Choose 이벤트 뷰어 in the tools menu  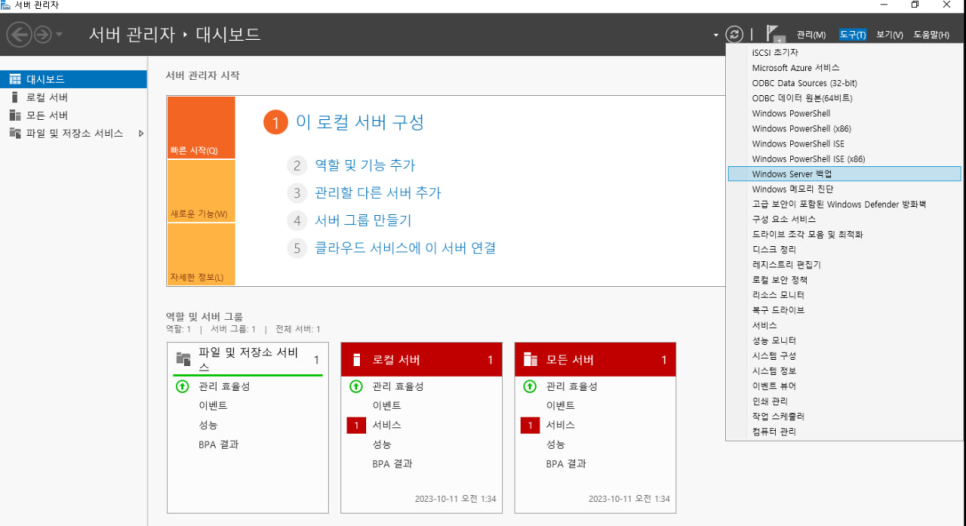774,385
